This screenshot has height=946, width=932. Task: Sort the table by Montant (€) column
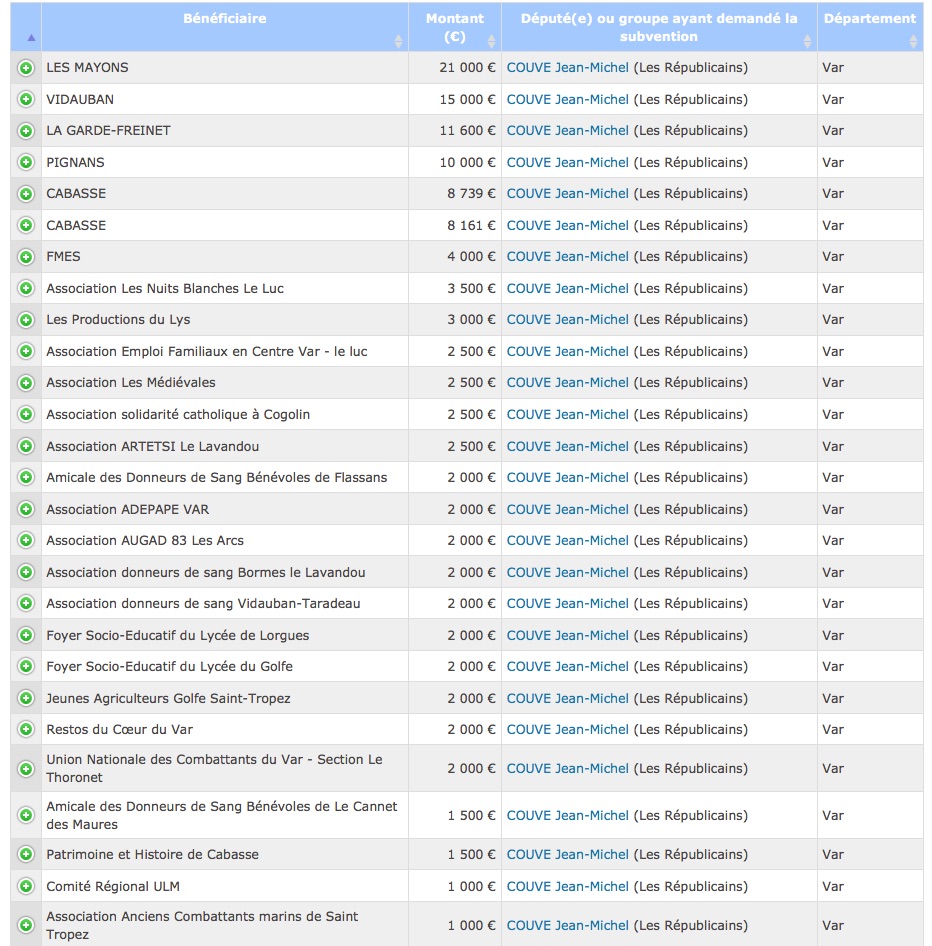tap(455, 27)
